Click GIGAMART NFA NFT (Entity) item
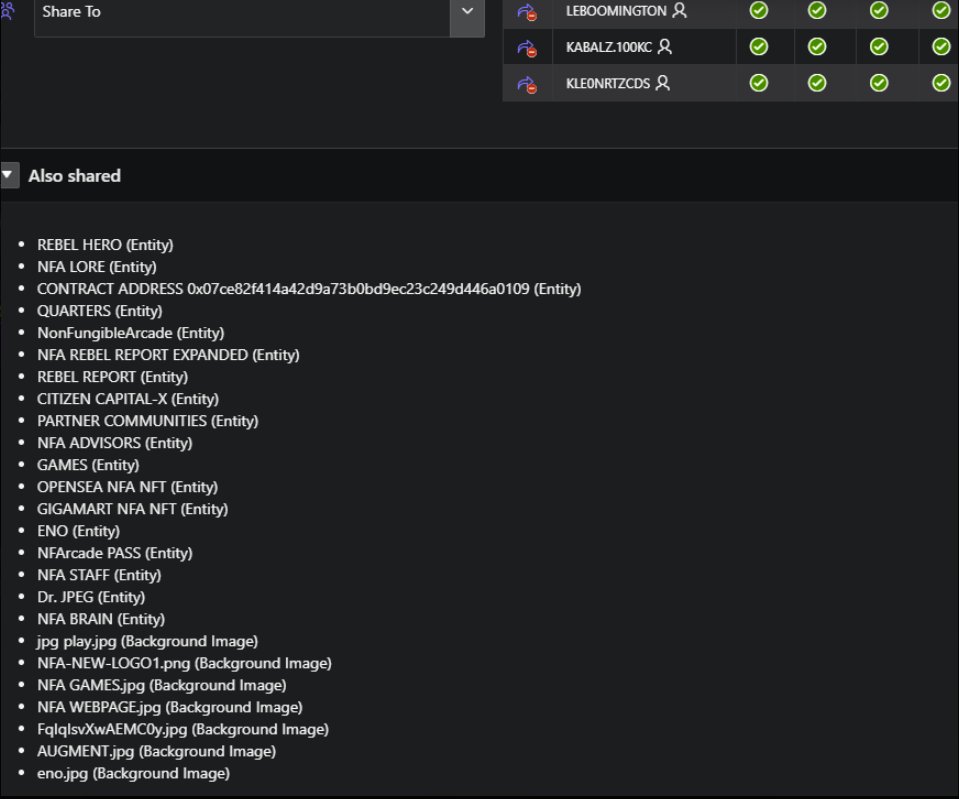This screenshot has width=959, height=799. [132, 509]
